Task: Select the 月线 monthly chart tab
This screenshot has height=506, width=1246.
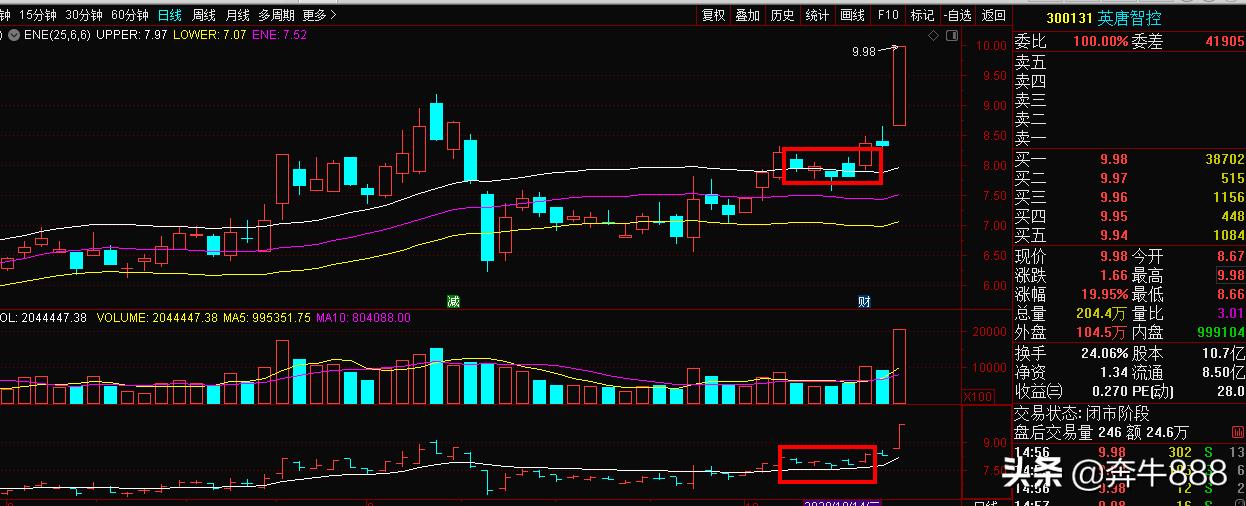Action: click(x=238, y=15)
